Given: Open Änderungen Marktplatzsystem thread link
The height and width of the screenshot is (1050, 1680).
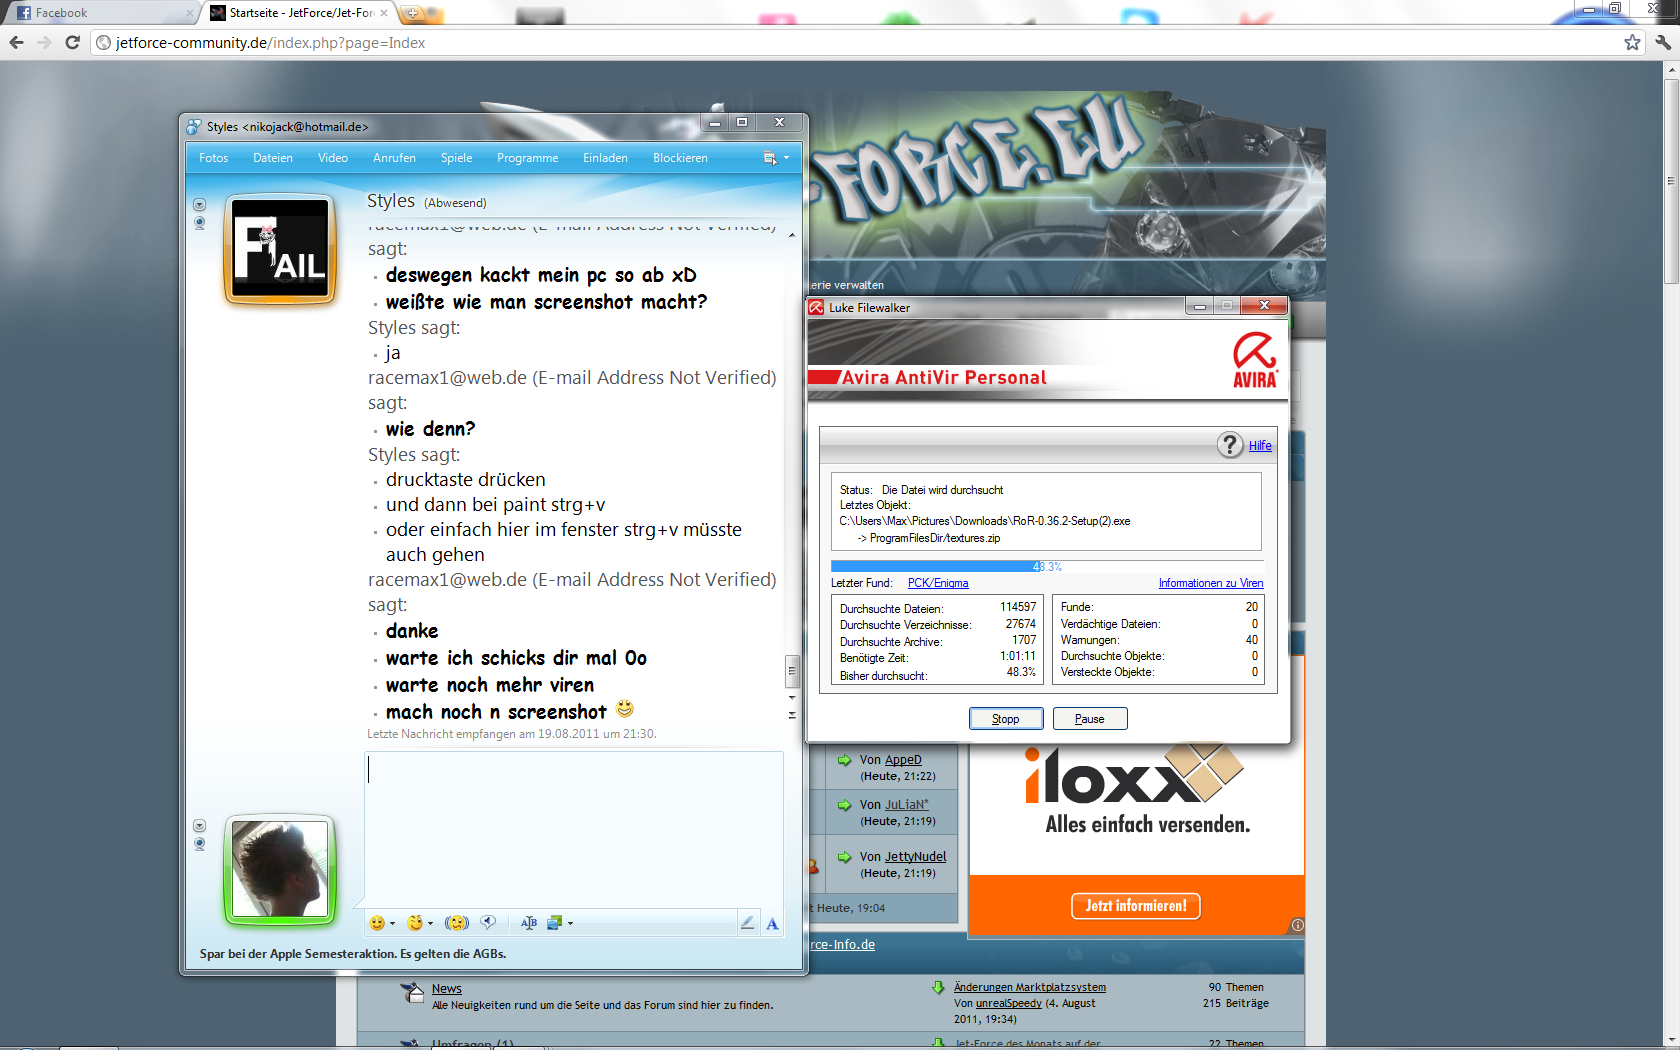Looking at the screenshot, I should (1030, 987).
